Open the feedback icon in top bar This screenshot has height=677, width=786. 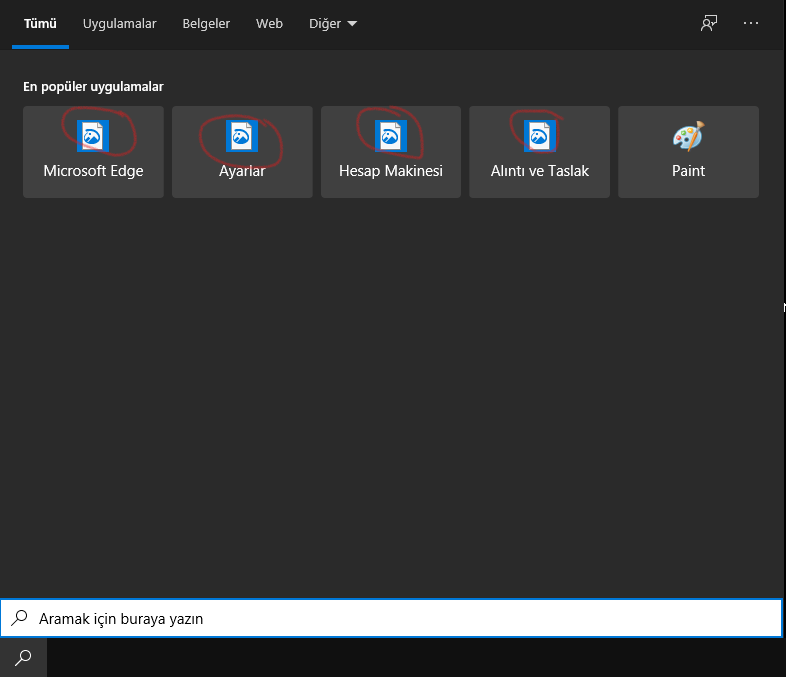tap(709, 23)
